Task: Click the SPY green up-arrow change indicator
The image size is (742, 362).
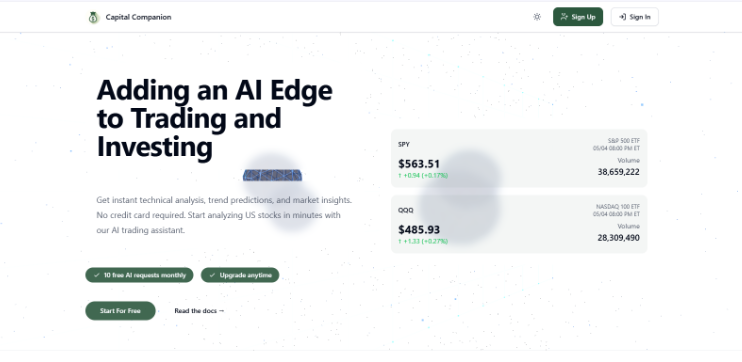Action: [423, 176]
